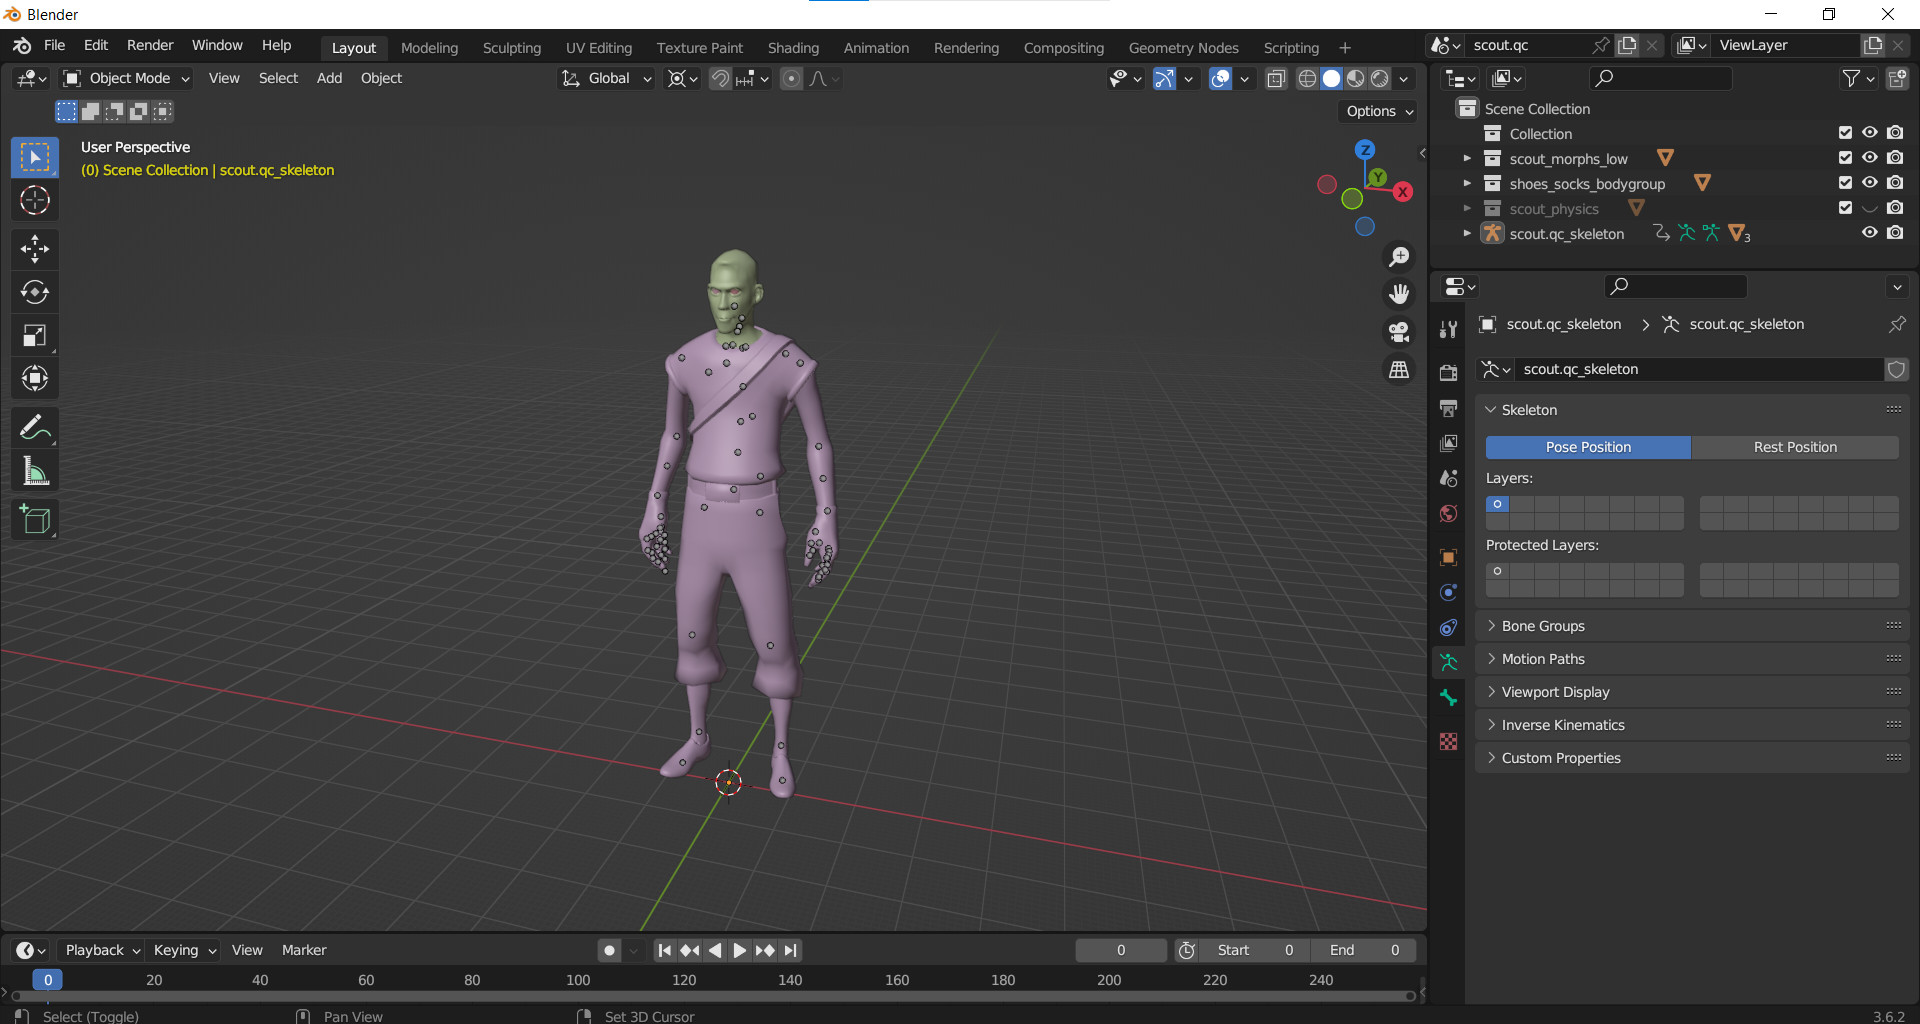Select the 3D Cursor tool
This screenshot has width=1920, height=1024.
(x=35, y=200)
